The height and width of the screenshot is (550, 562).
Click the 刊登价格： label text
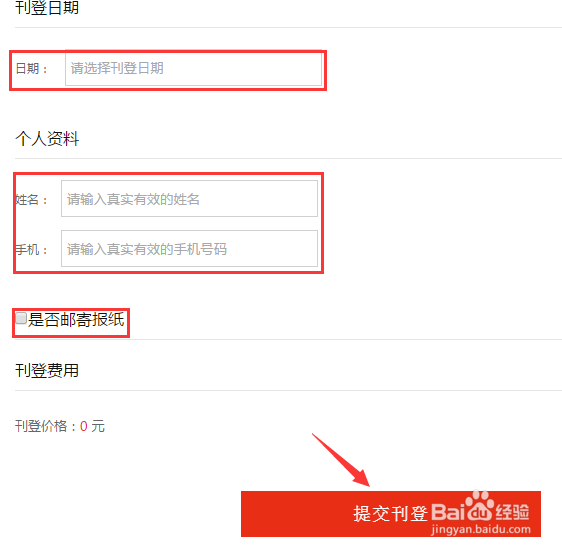tap(46, 426)
